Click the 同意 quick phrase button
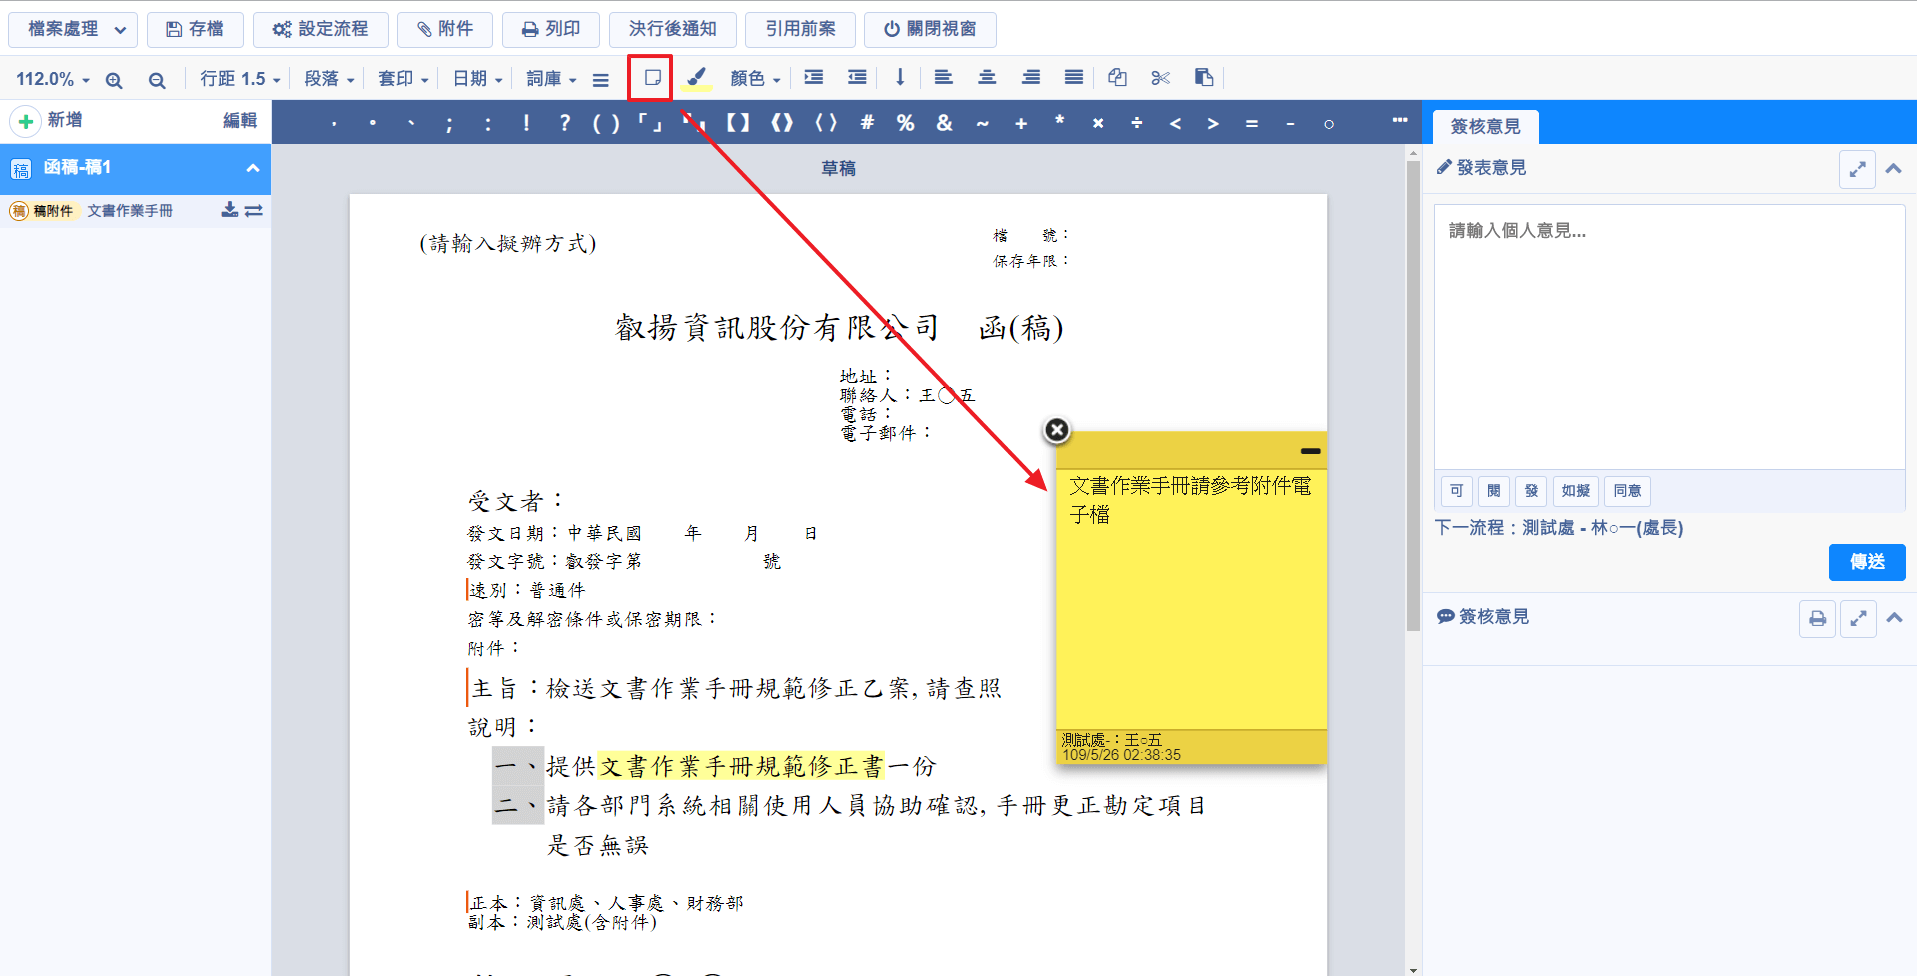 pyautogui.click(x=1627, y=491)
